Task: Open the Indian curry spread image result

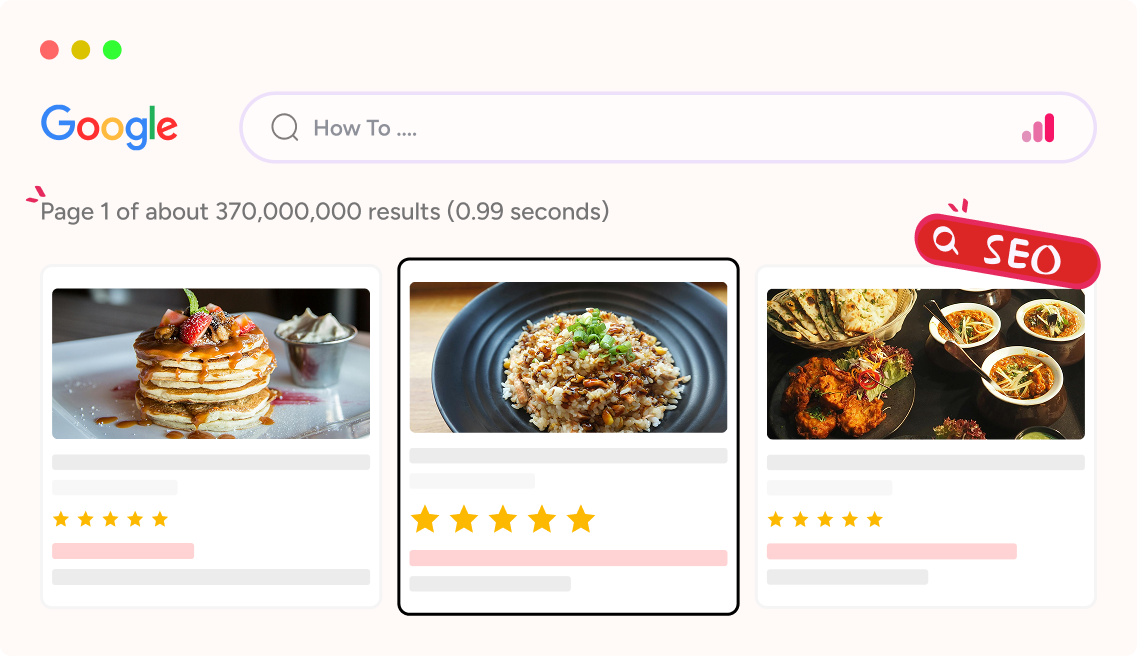Action: click(925, 363)
